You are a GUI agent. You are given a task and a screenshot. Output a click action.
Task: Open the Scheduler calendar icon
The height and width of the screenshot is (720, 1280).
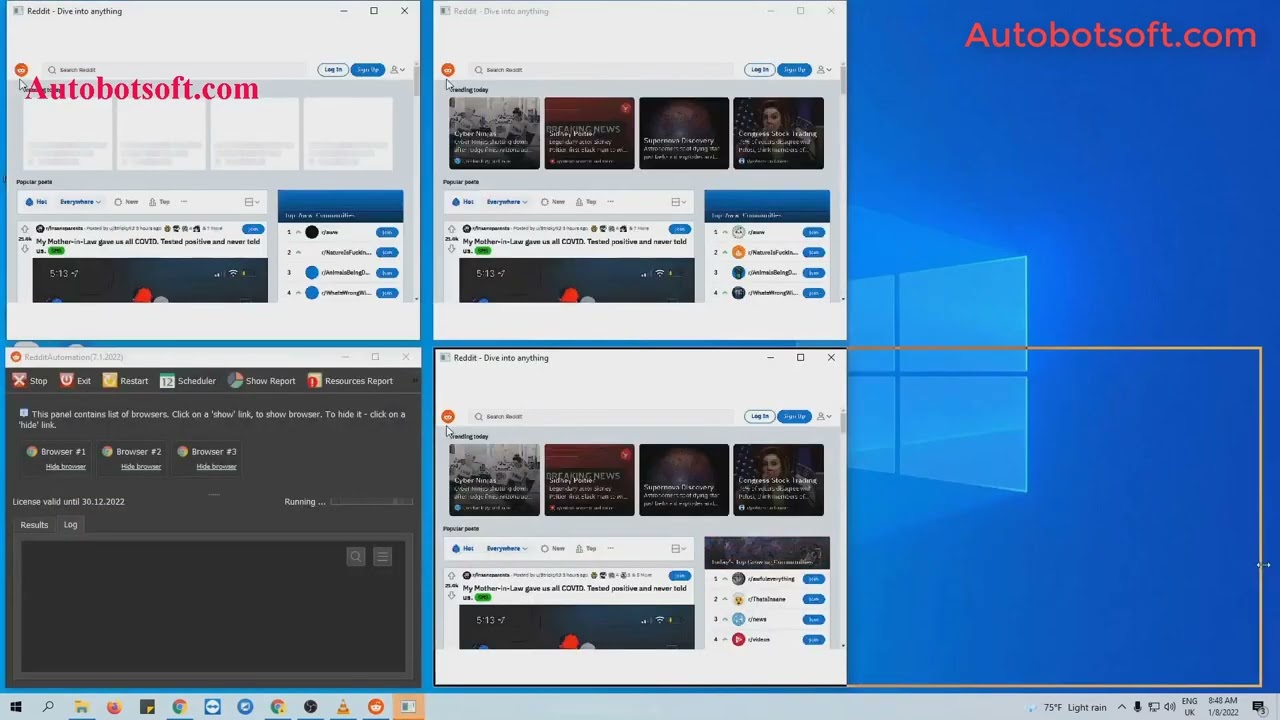[x=167, y=381]
